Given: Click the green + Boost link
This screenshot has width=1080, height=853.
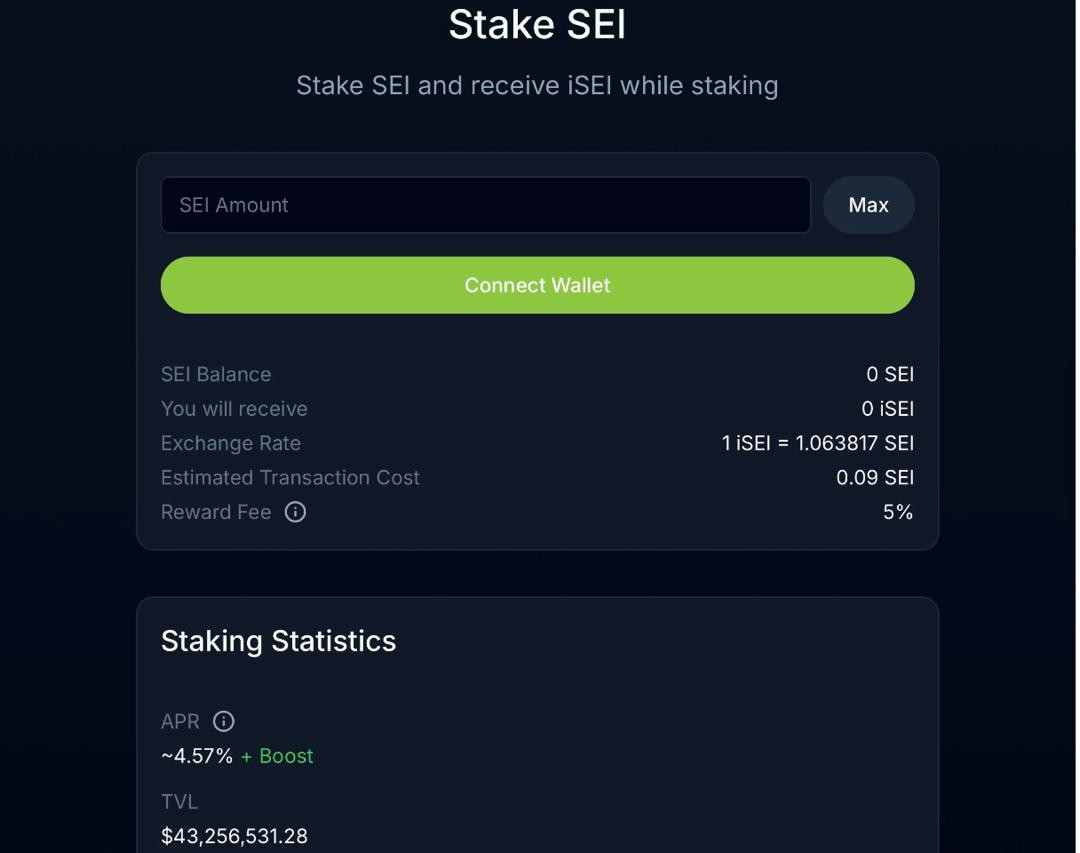Looking at the screenshot, I should [277, 756].
